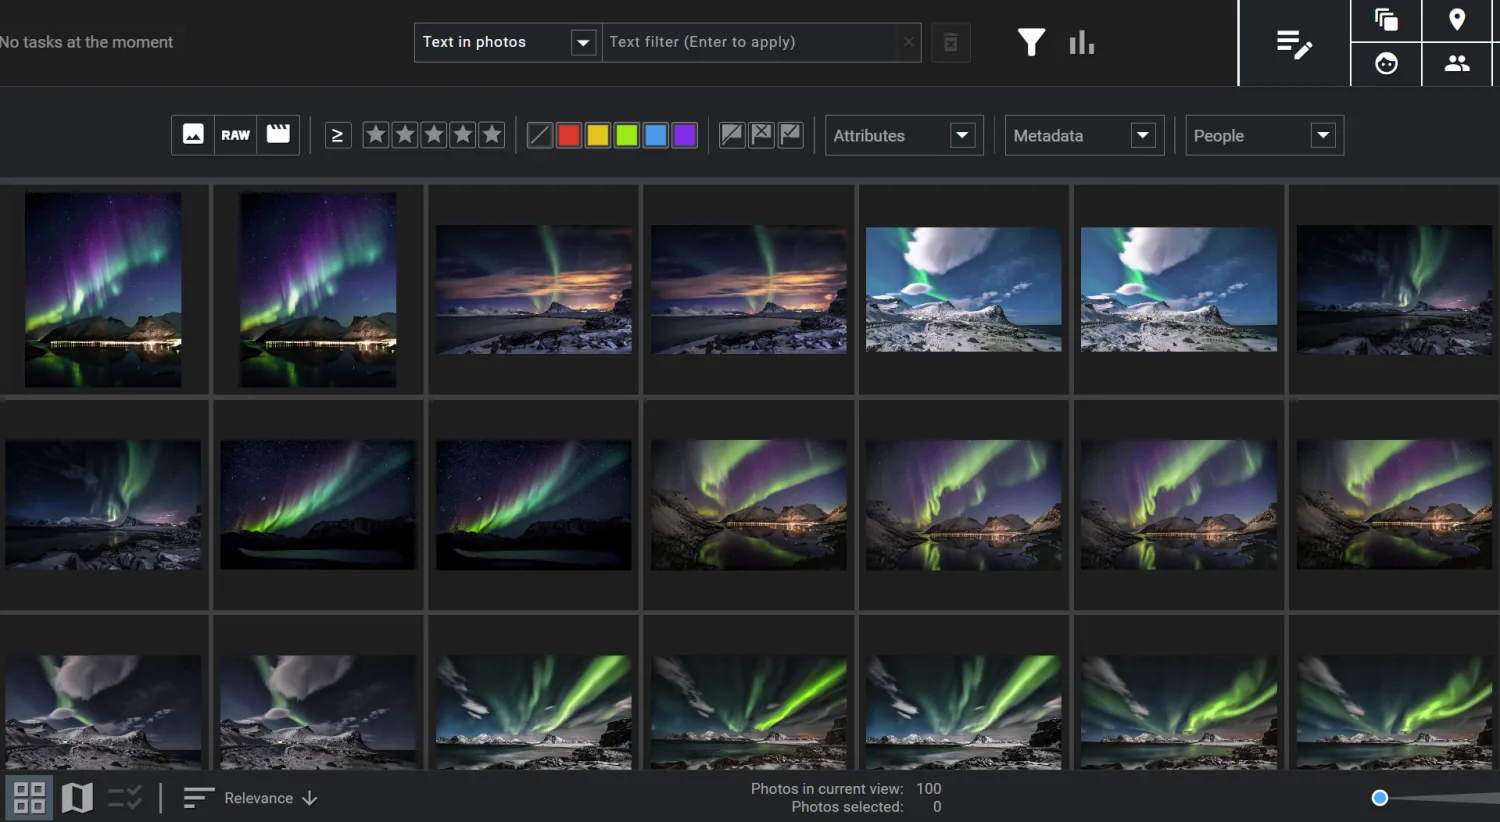The height and width of the screenshot is (822, 1500).
Task: Adjust the thumbnail size slider handle
Action: point(1380,798)
